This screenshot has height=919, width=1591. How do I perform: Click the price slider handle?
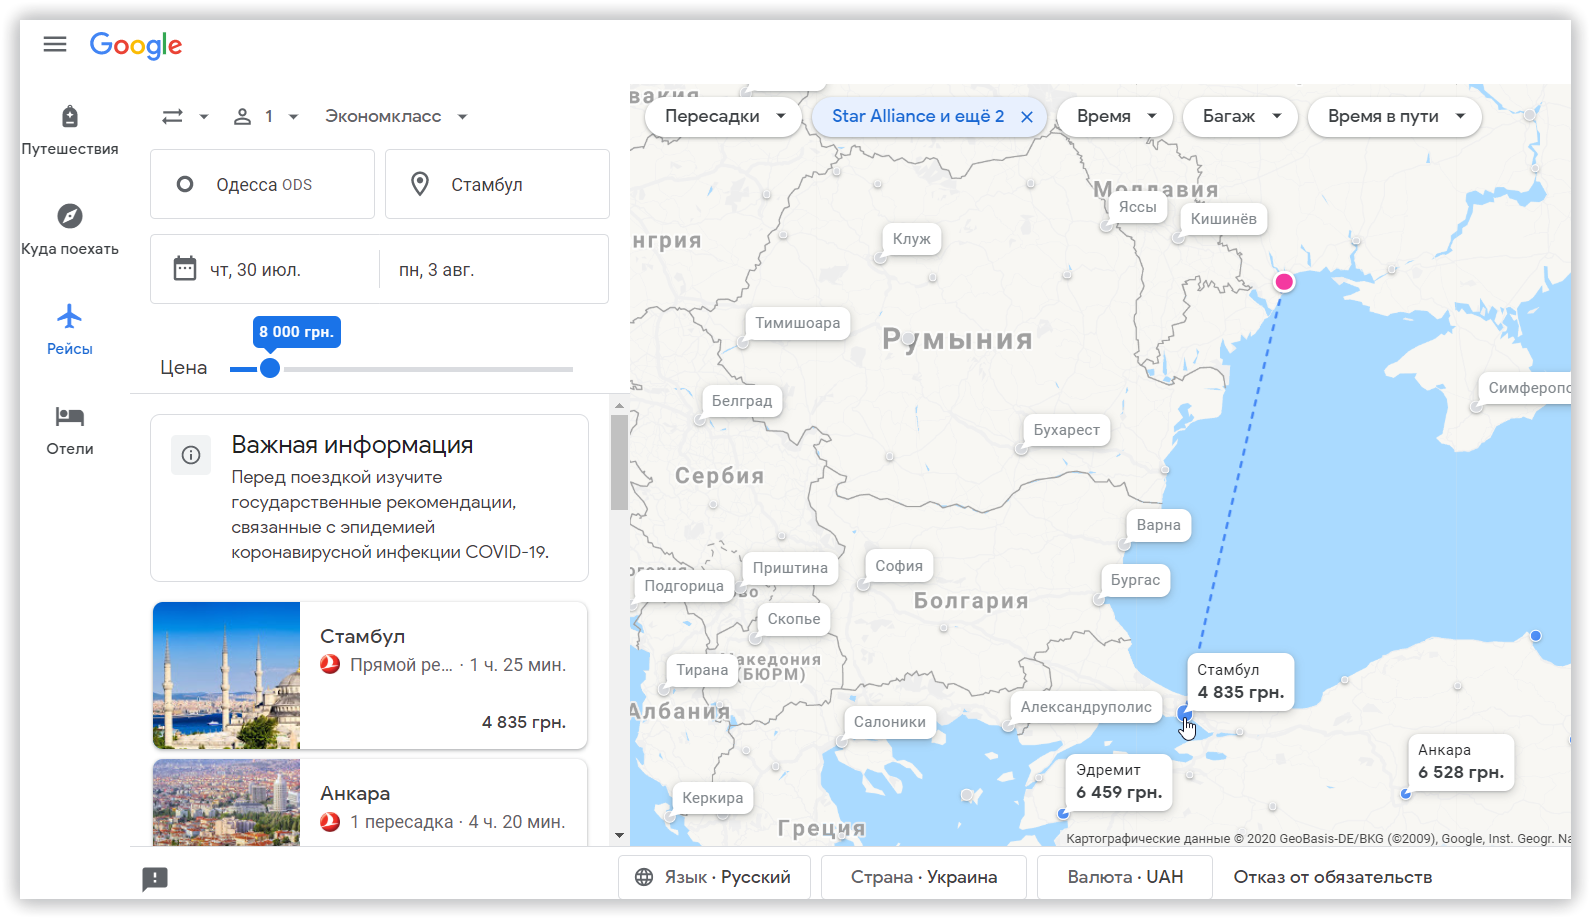(270, 368)
